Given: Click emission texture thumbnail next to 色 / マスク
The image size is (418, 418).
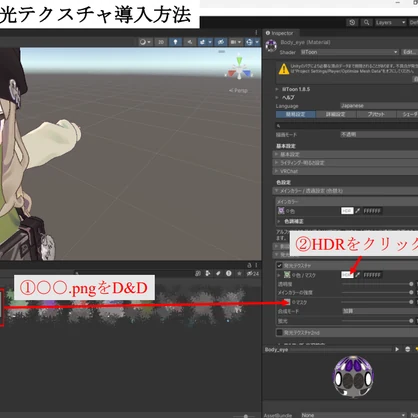Looking at the screenshot, I should click(x=287, y=275).
